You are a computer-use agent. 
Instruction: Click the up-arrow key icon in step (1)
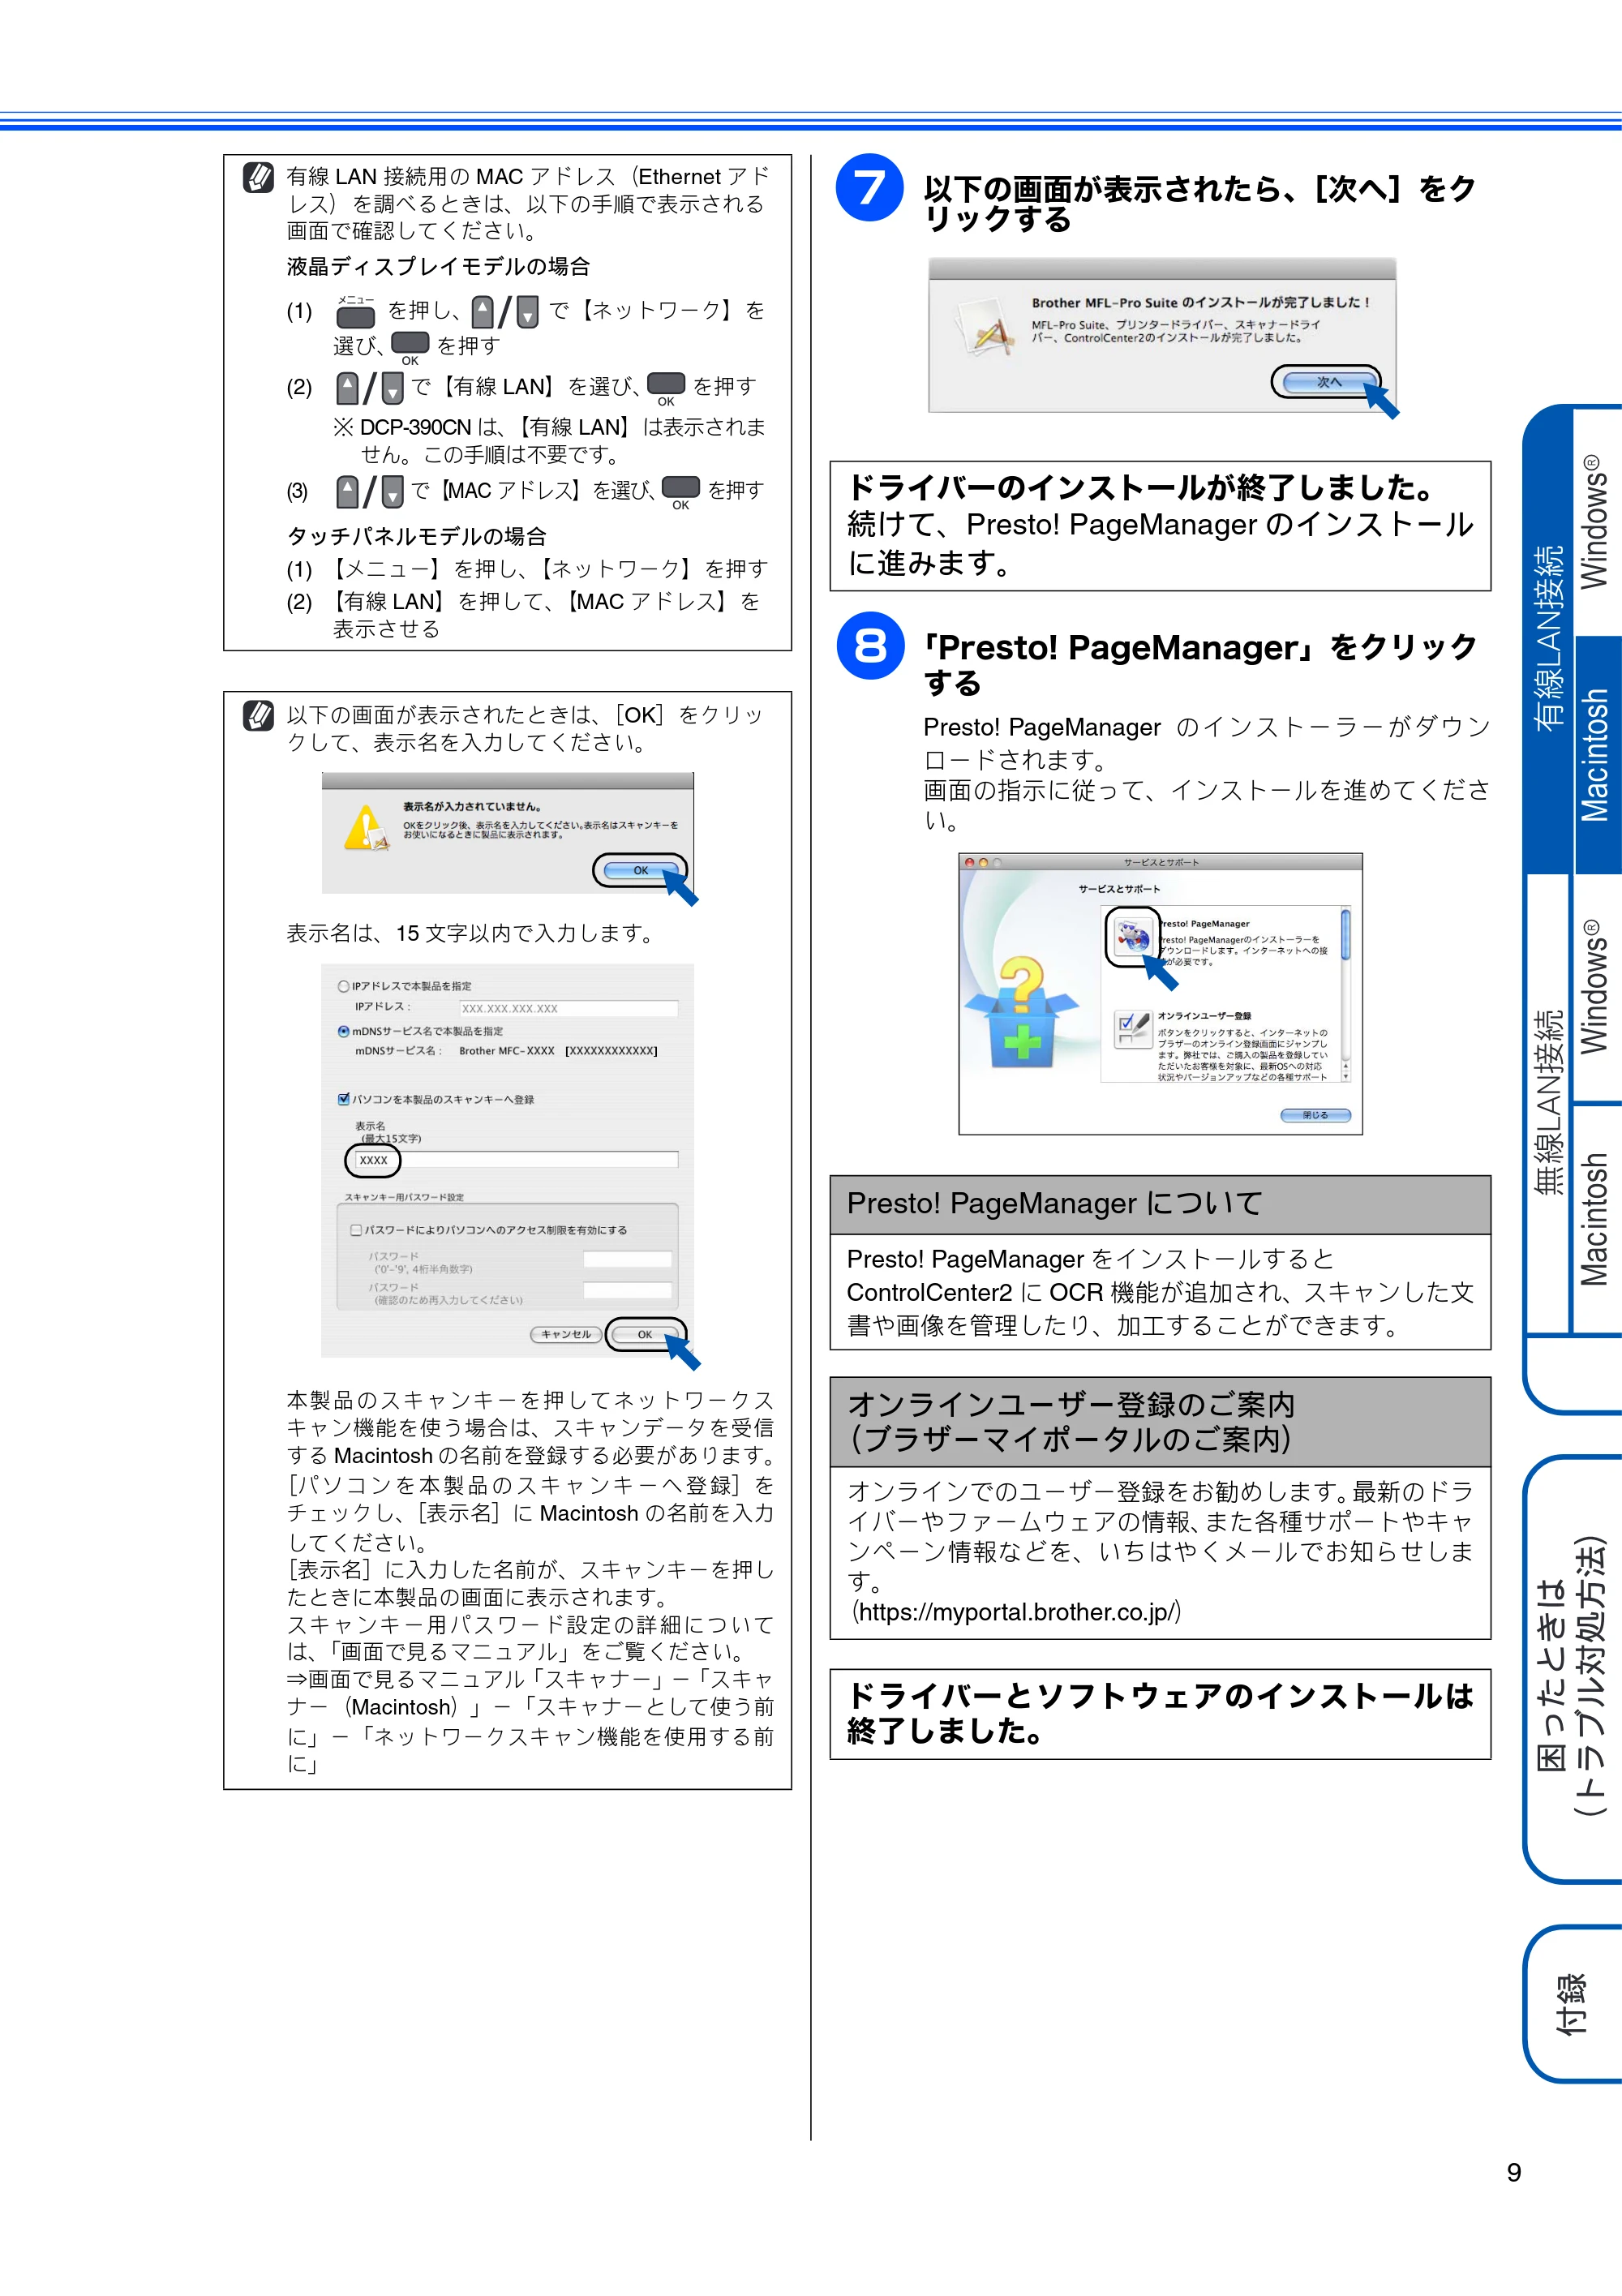[x=483, y=312]
